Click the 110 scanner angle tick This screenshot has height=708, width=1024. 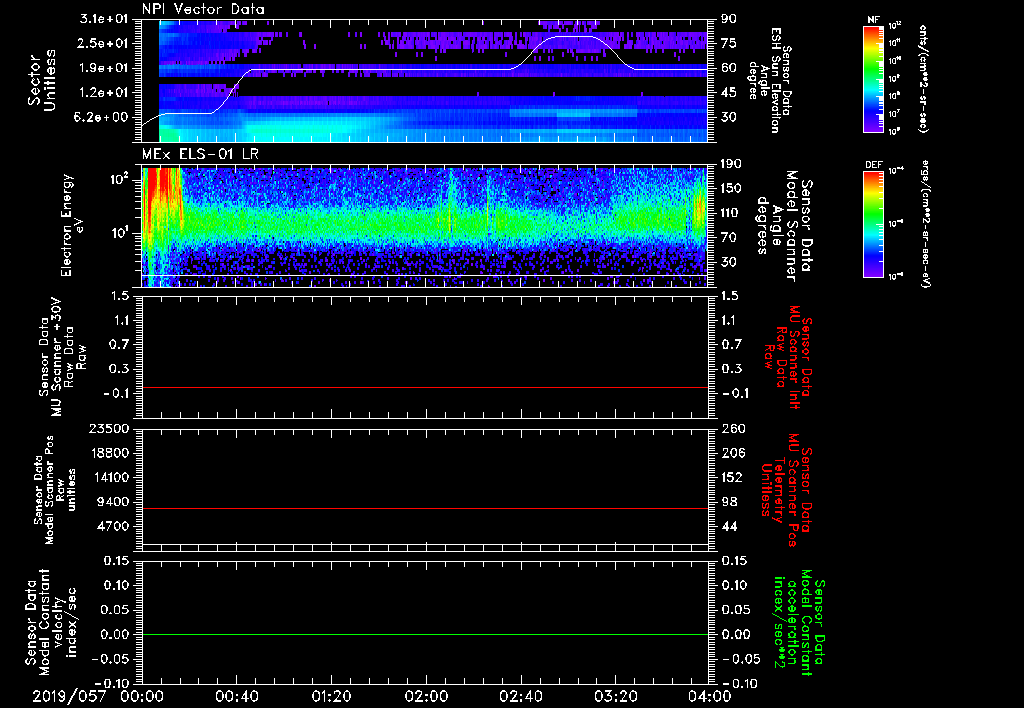pos(731,213)
